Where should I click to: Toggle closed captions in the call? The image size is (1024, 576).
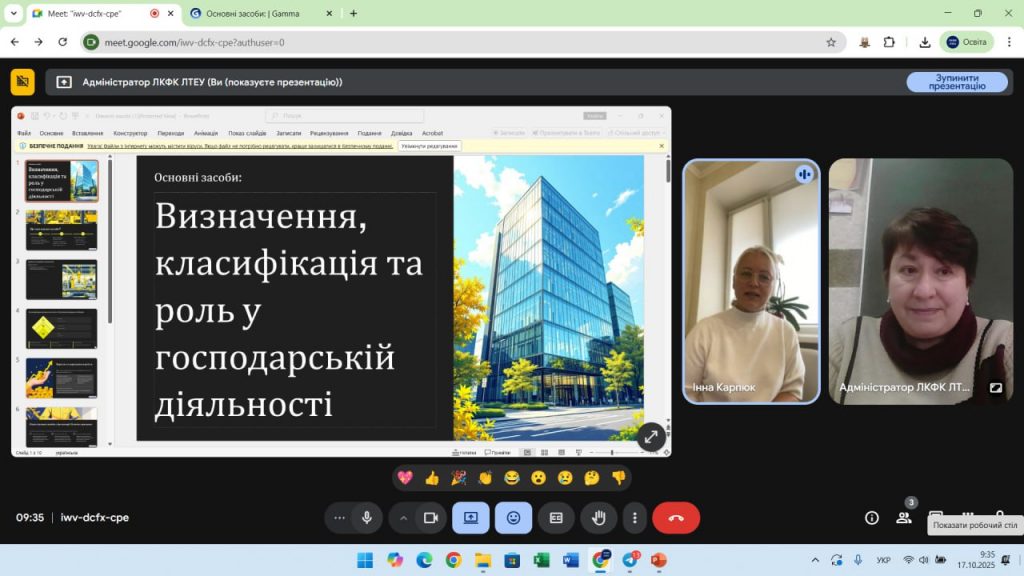[x=556, y=518]
